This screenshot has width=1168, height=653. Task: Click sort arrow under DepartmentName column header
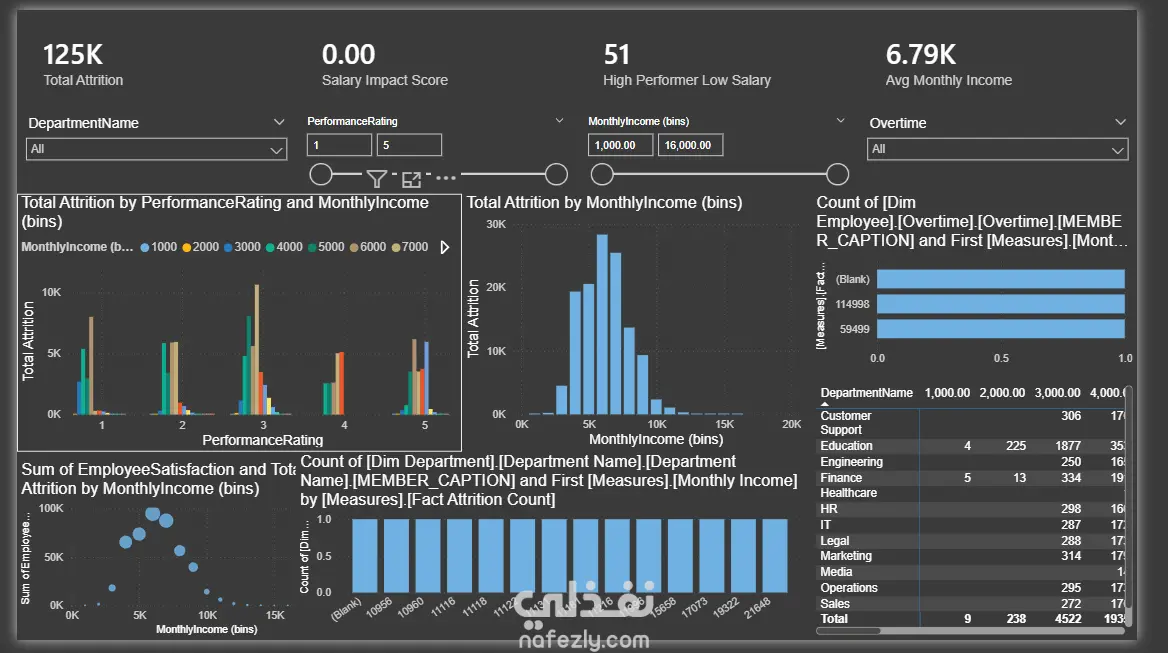pos(825,404)
